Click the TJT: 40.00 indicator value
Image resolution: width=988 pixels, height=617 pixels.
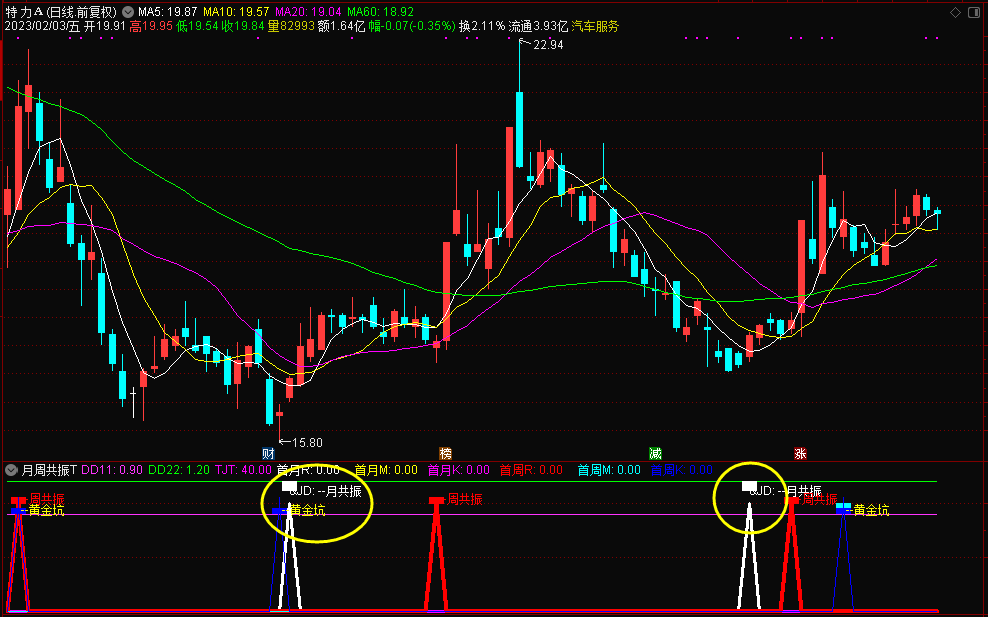243,470
